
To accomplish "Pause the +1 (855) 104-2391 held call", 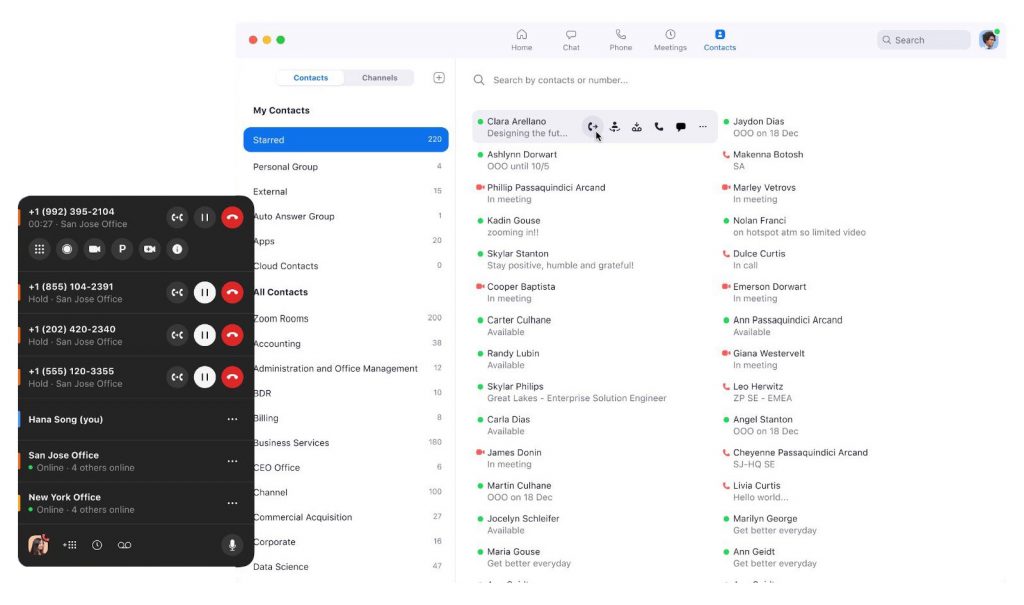I will pos(204,293).
